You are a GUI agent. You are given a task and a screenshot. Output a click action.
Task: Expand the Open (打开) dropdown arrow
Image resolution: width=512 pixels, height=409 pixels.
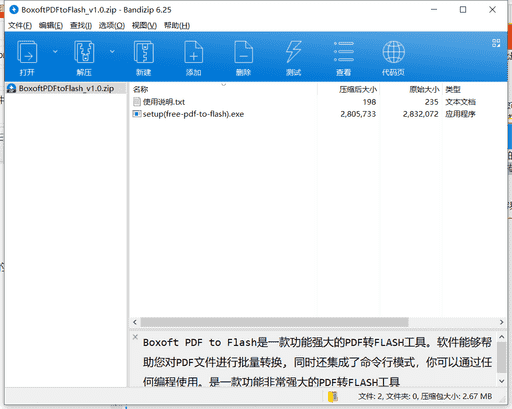tap(55, 51)
